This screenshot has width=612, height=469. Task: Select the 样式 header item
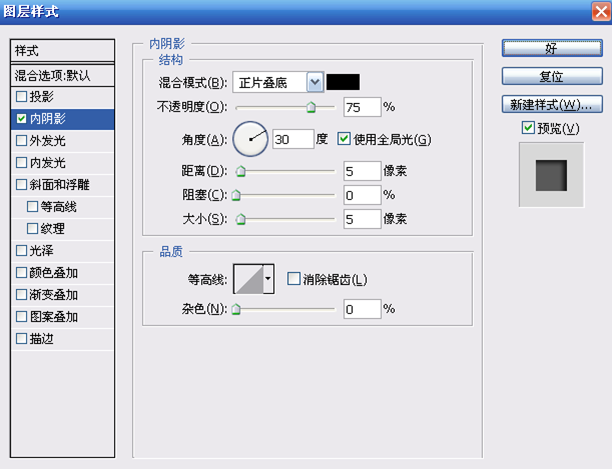click(66, 50)
